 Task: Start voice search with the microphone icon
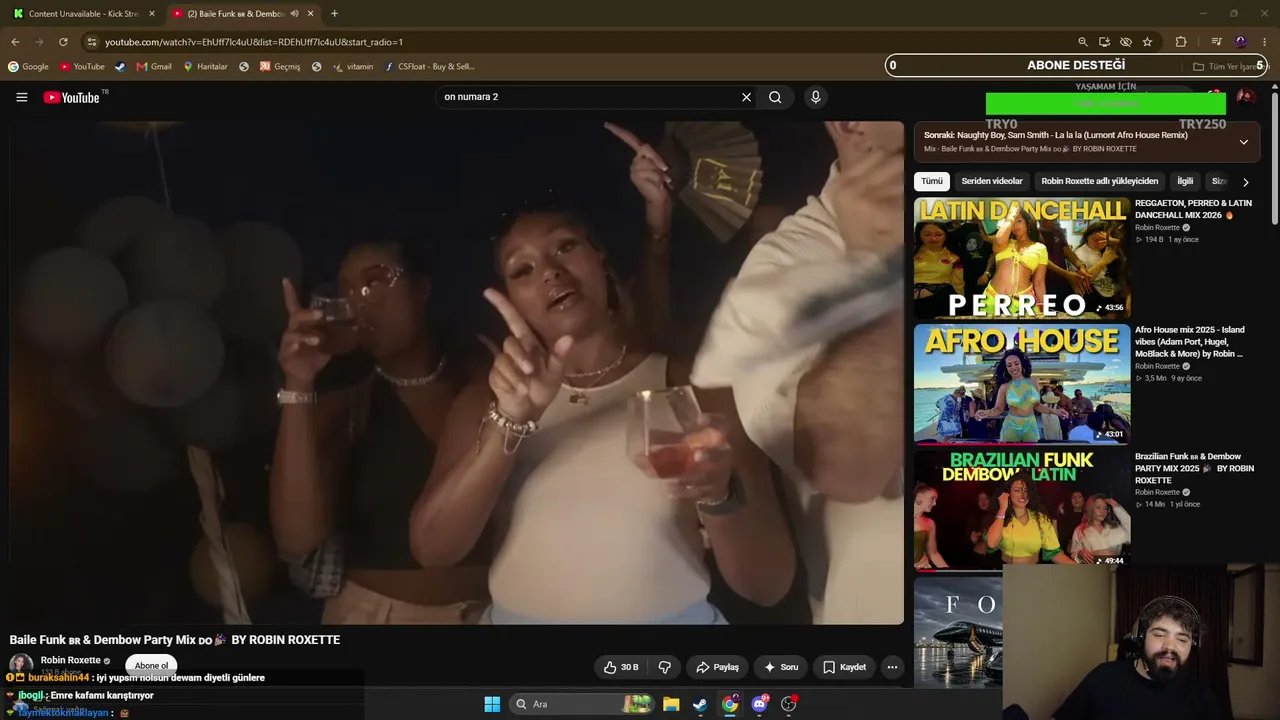(816, 97)
